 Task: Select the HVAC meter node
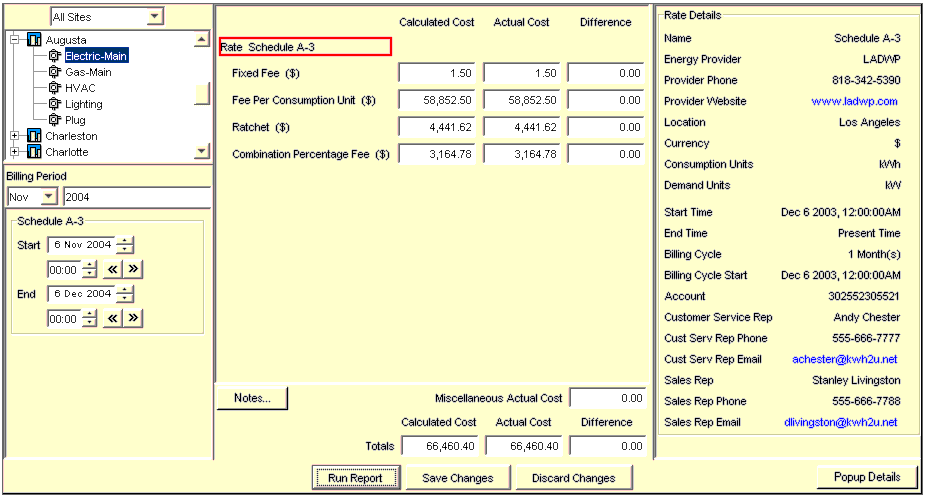coord(80,88)
